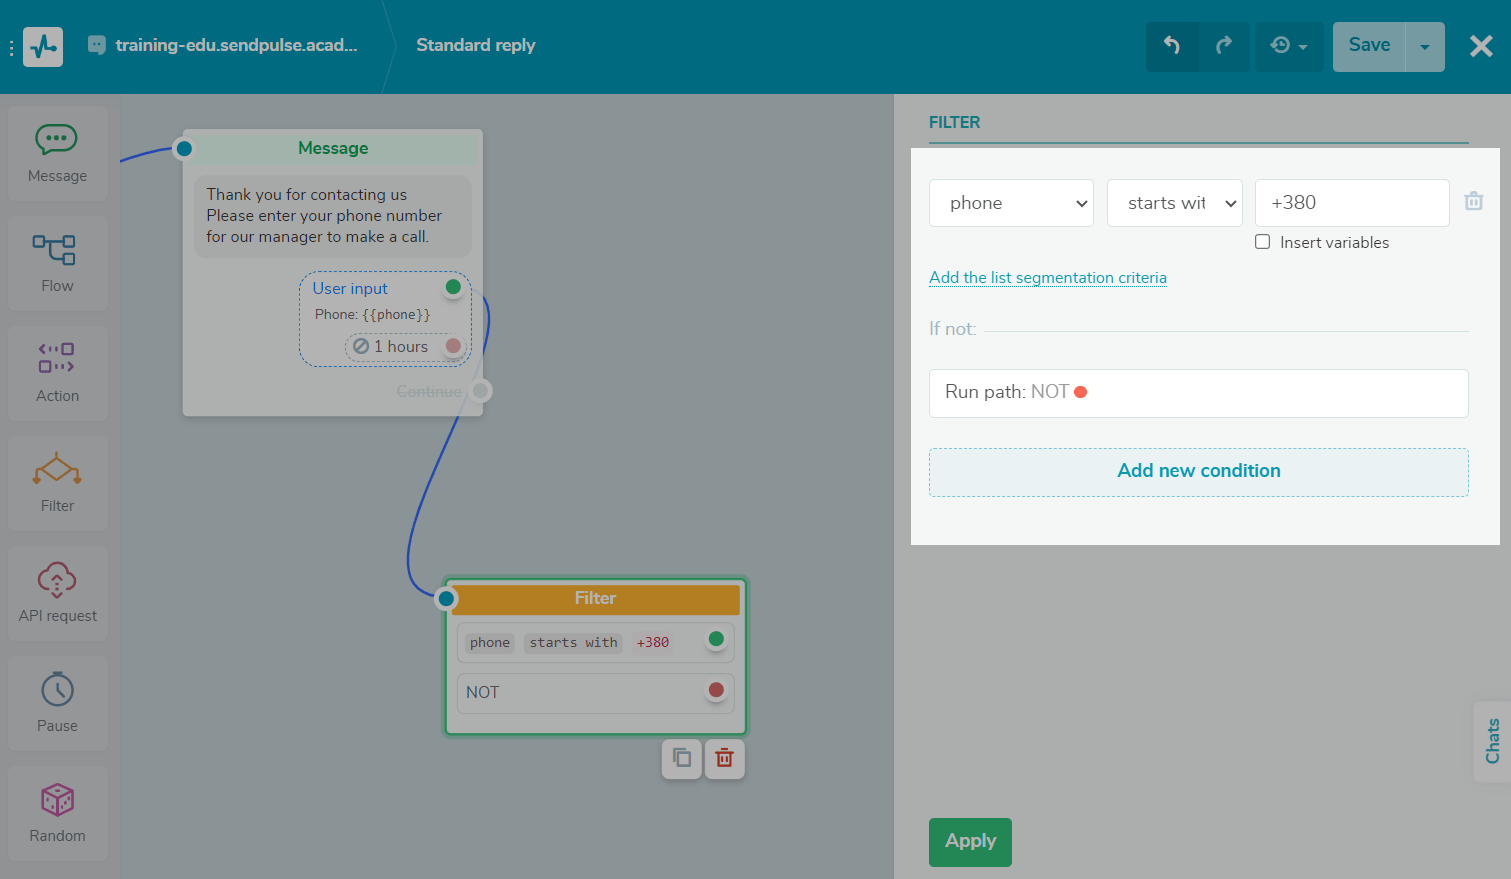Image resolution: width=1511 pixels, height=879 pixels.
Task: Select the API request element
Action: tap(57, 593)
